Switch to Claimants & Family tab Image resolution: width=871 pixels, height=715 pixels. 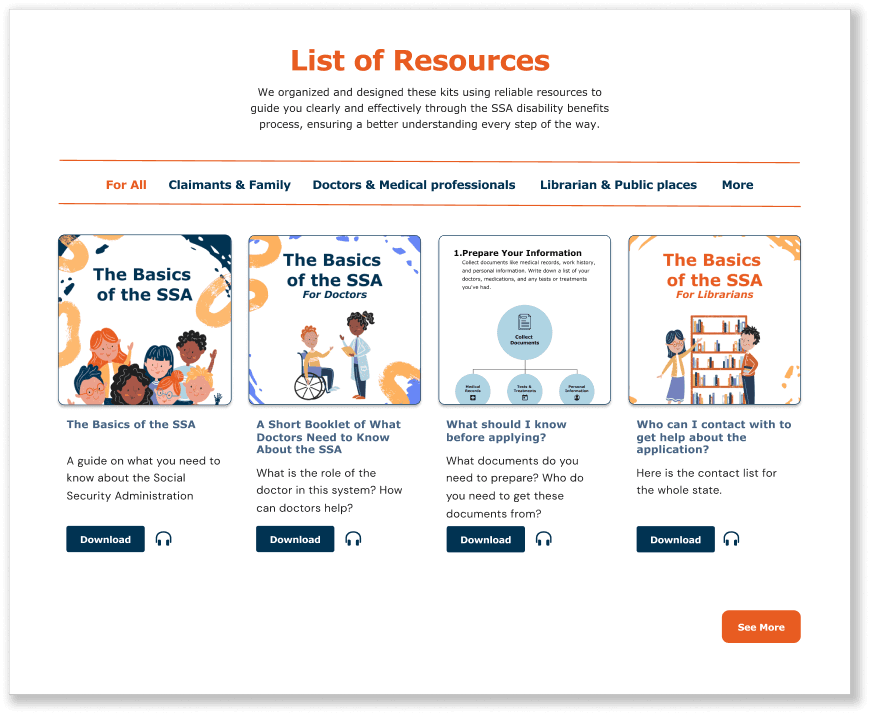[x=229, y=185]
